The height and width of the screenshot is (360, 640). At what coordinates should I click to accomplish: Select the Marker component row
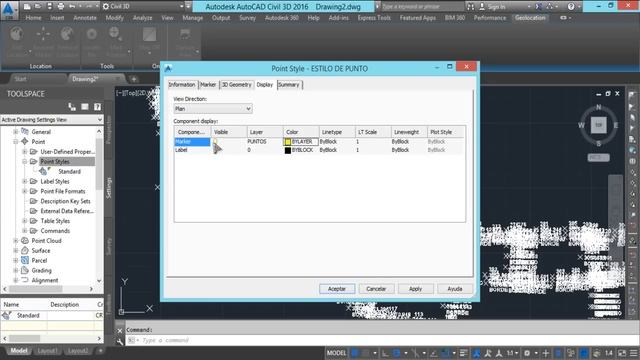(x=192, y=142)
